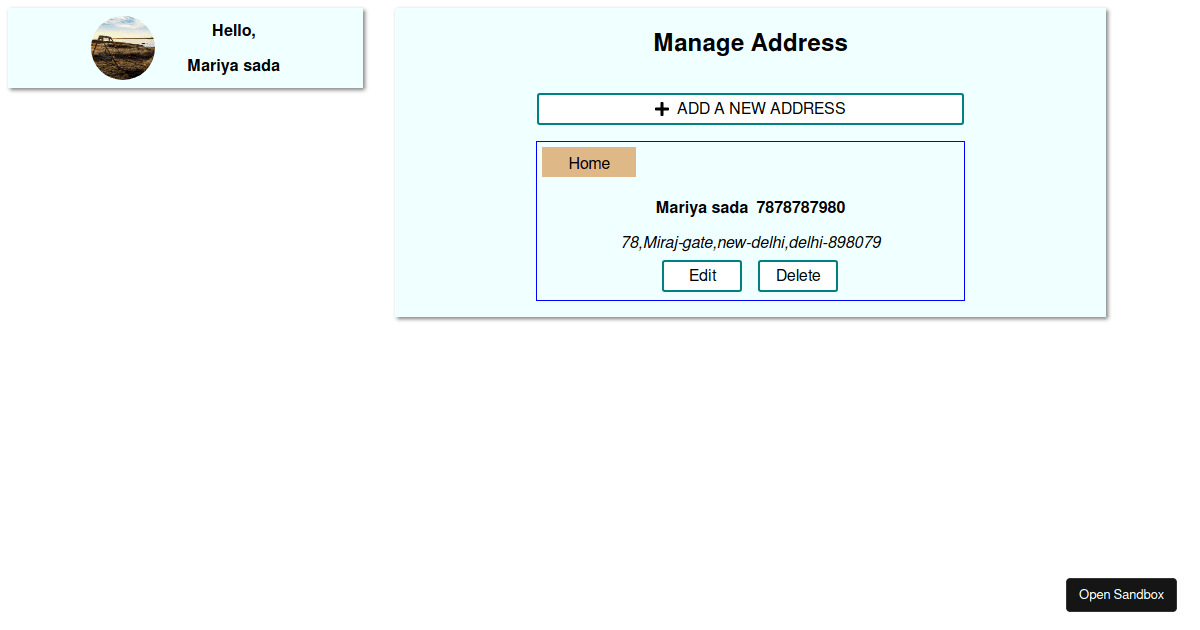Viewport: 1200px width, 630px height.
Task: Click the circular landscape profile photo
Action: pos(122,47)
